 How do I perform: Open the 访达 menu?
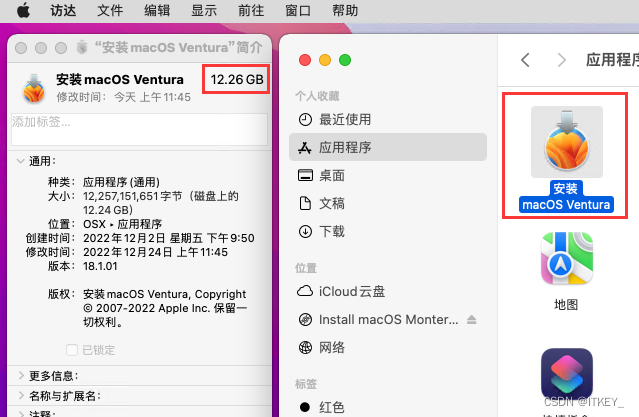(63, 10)
